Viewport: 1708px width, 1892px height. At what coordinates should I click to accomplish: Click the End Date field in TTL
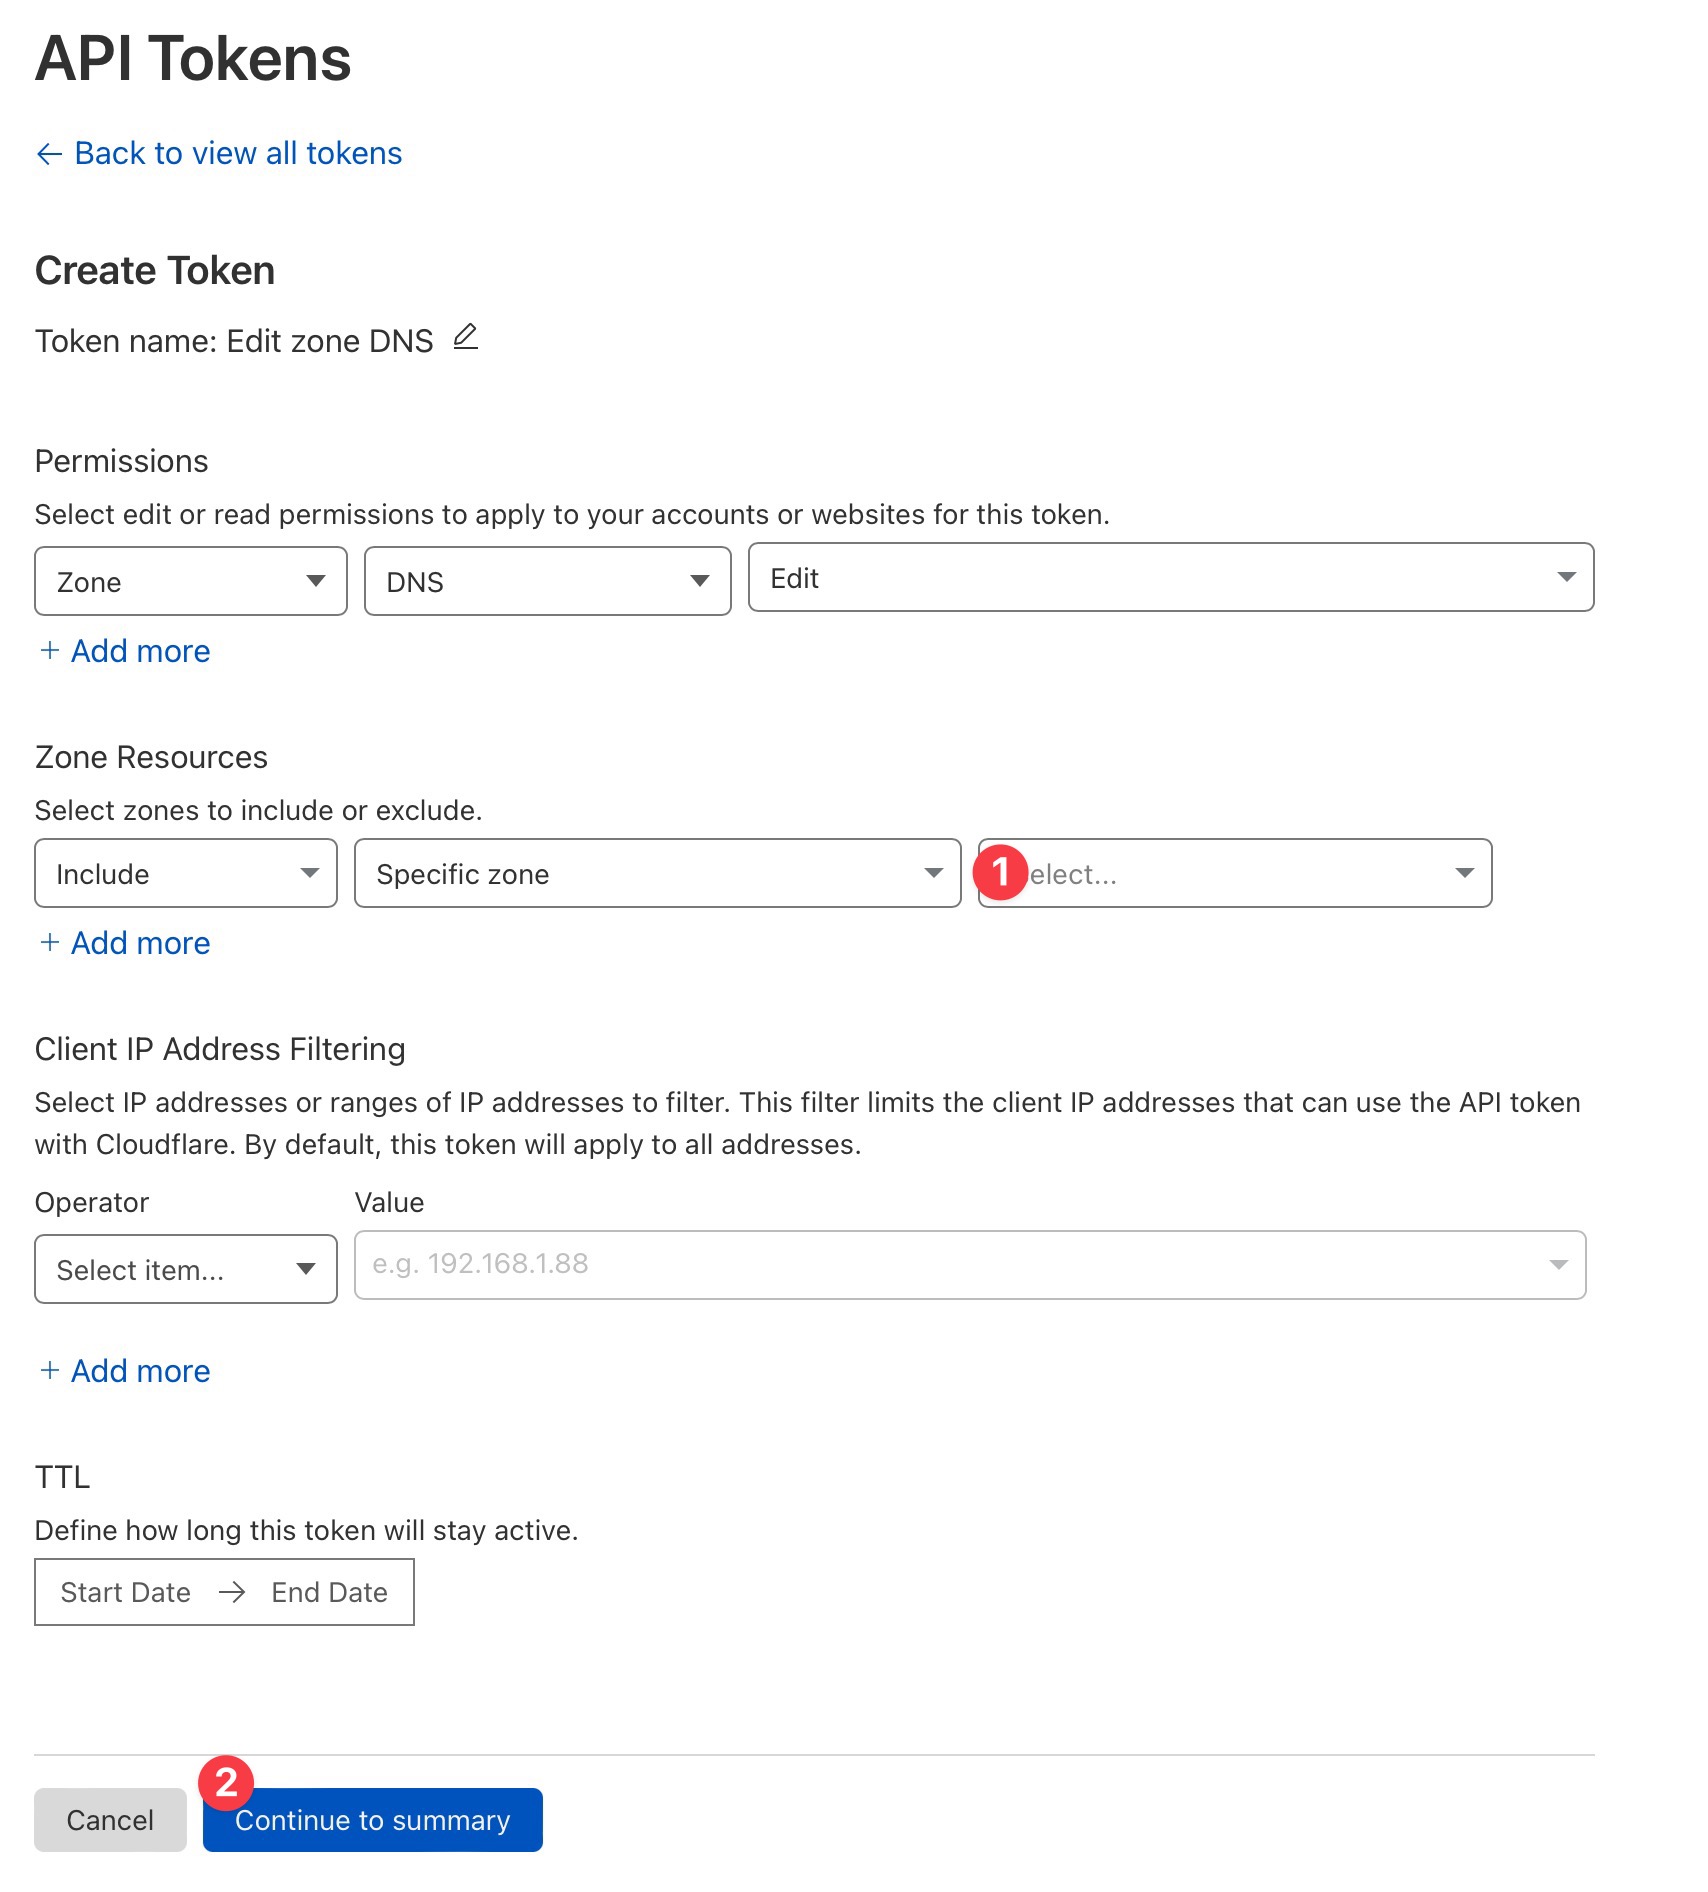coord(330,1592)
